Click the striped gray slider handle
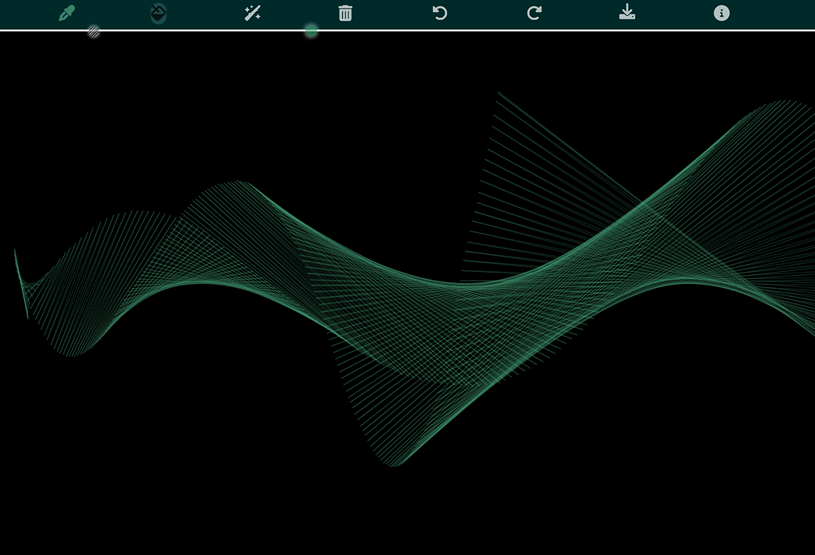 pyautogui.click(x=93, y=31)
